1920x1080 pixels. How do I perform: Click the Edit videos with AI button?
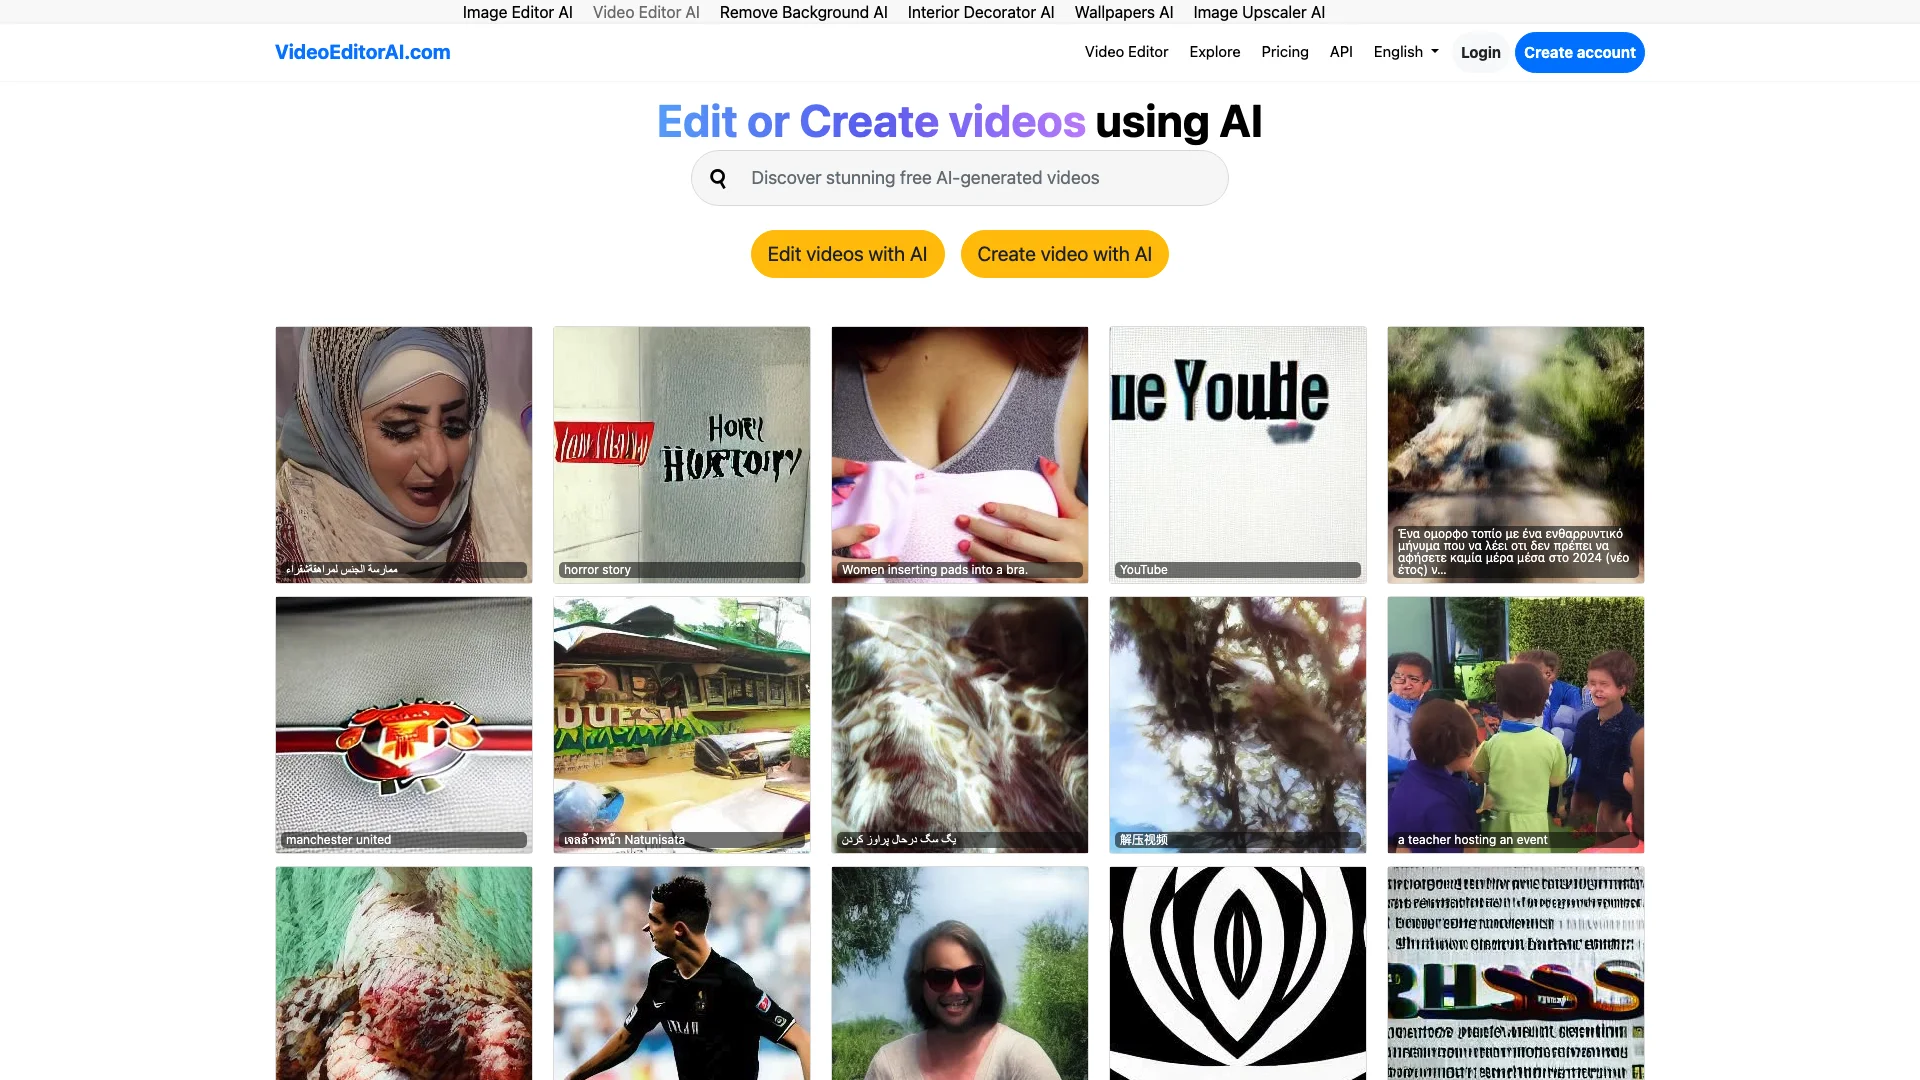pos(847,253)
